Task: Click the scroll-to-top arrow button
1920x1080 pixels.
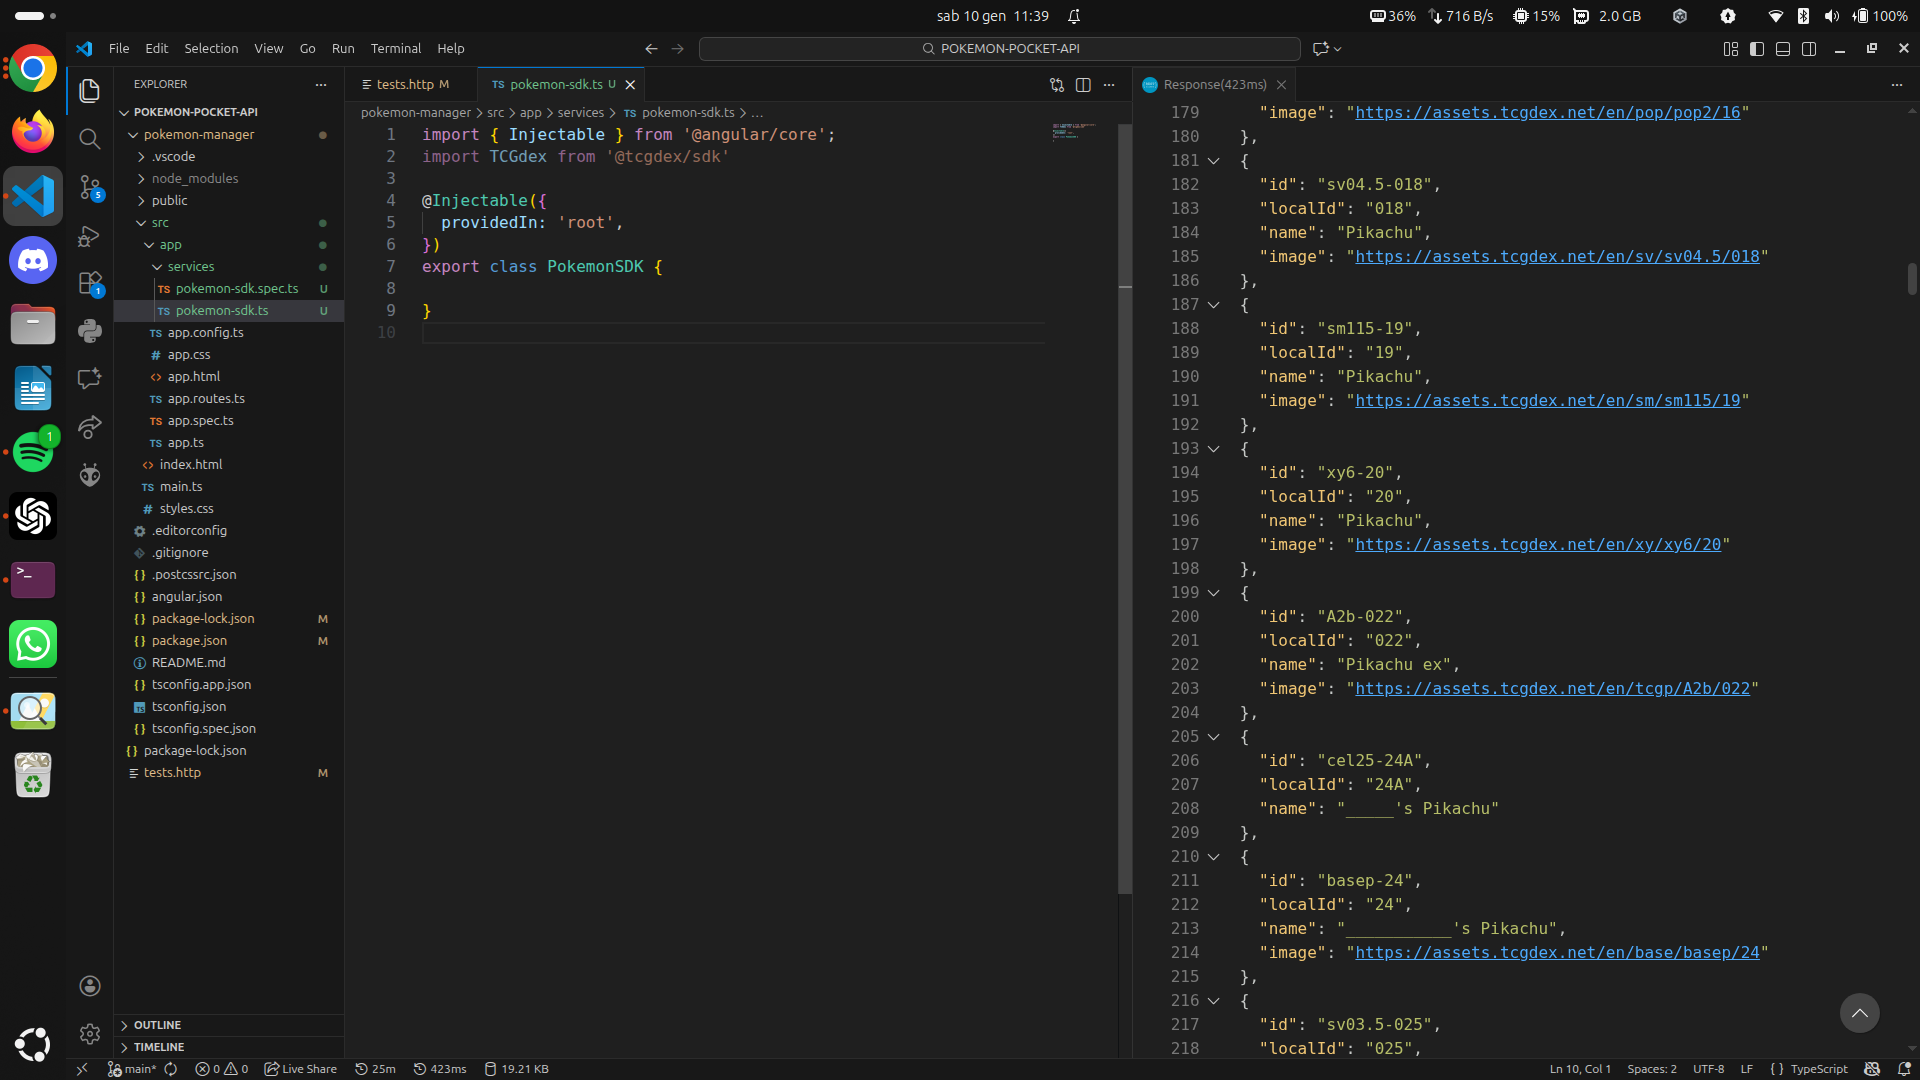Action: pyautogui.click(x=1859, y=1013)
